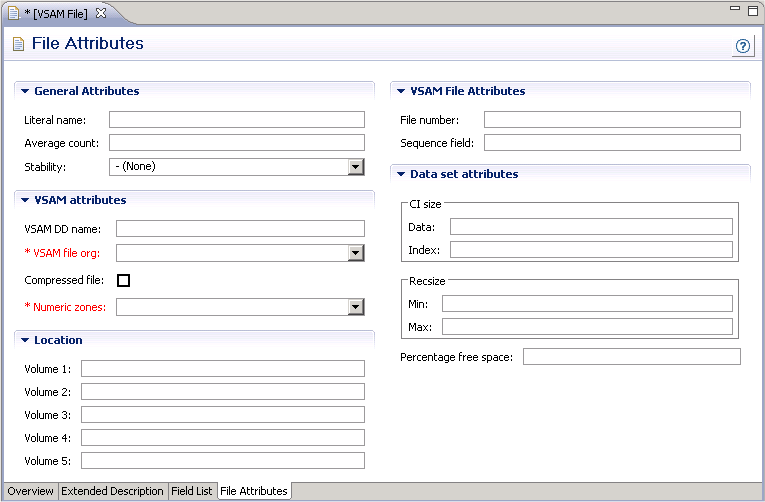The width and height of the screenshot is (765, 502).
Task: Collapse the VSAM attributes section
Action: pos(25,200)
